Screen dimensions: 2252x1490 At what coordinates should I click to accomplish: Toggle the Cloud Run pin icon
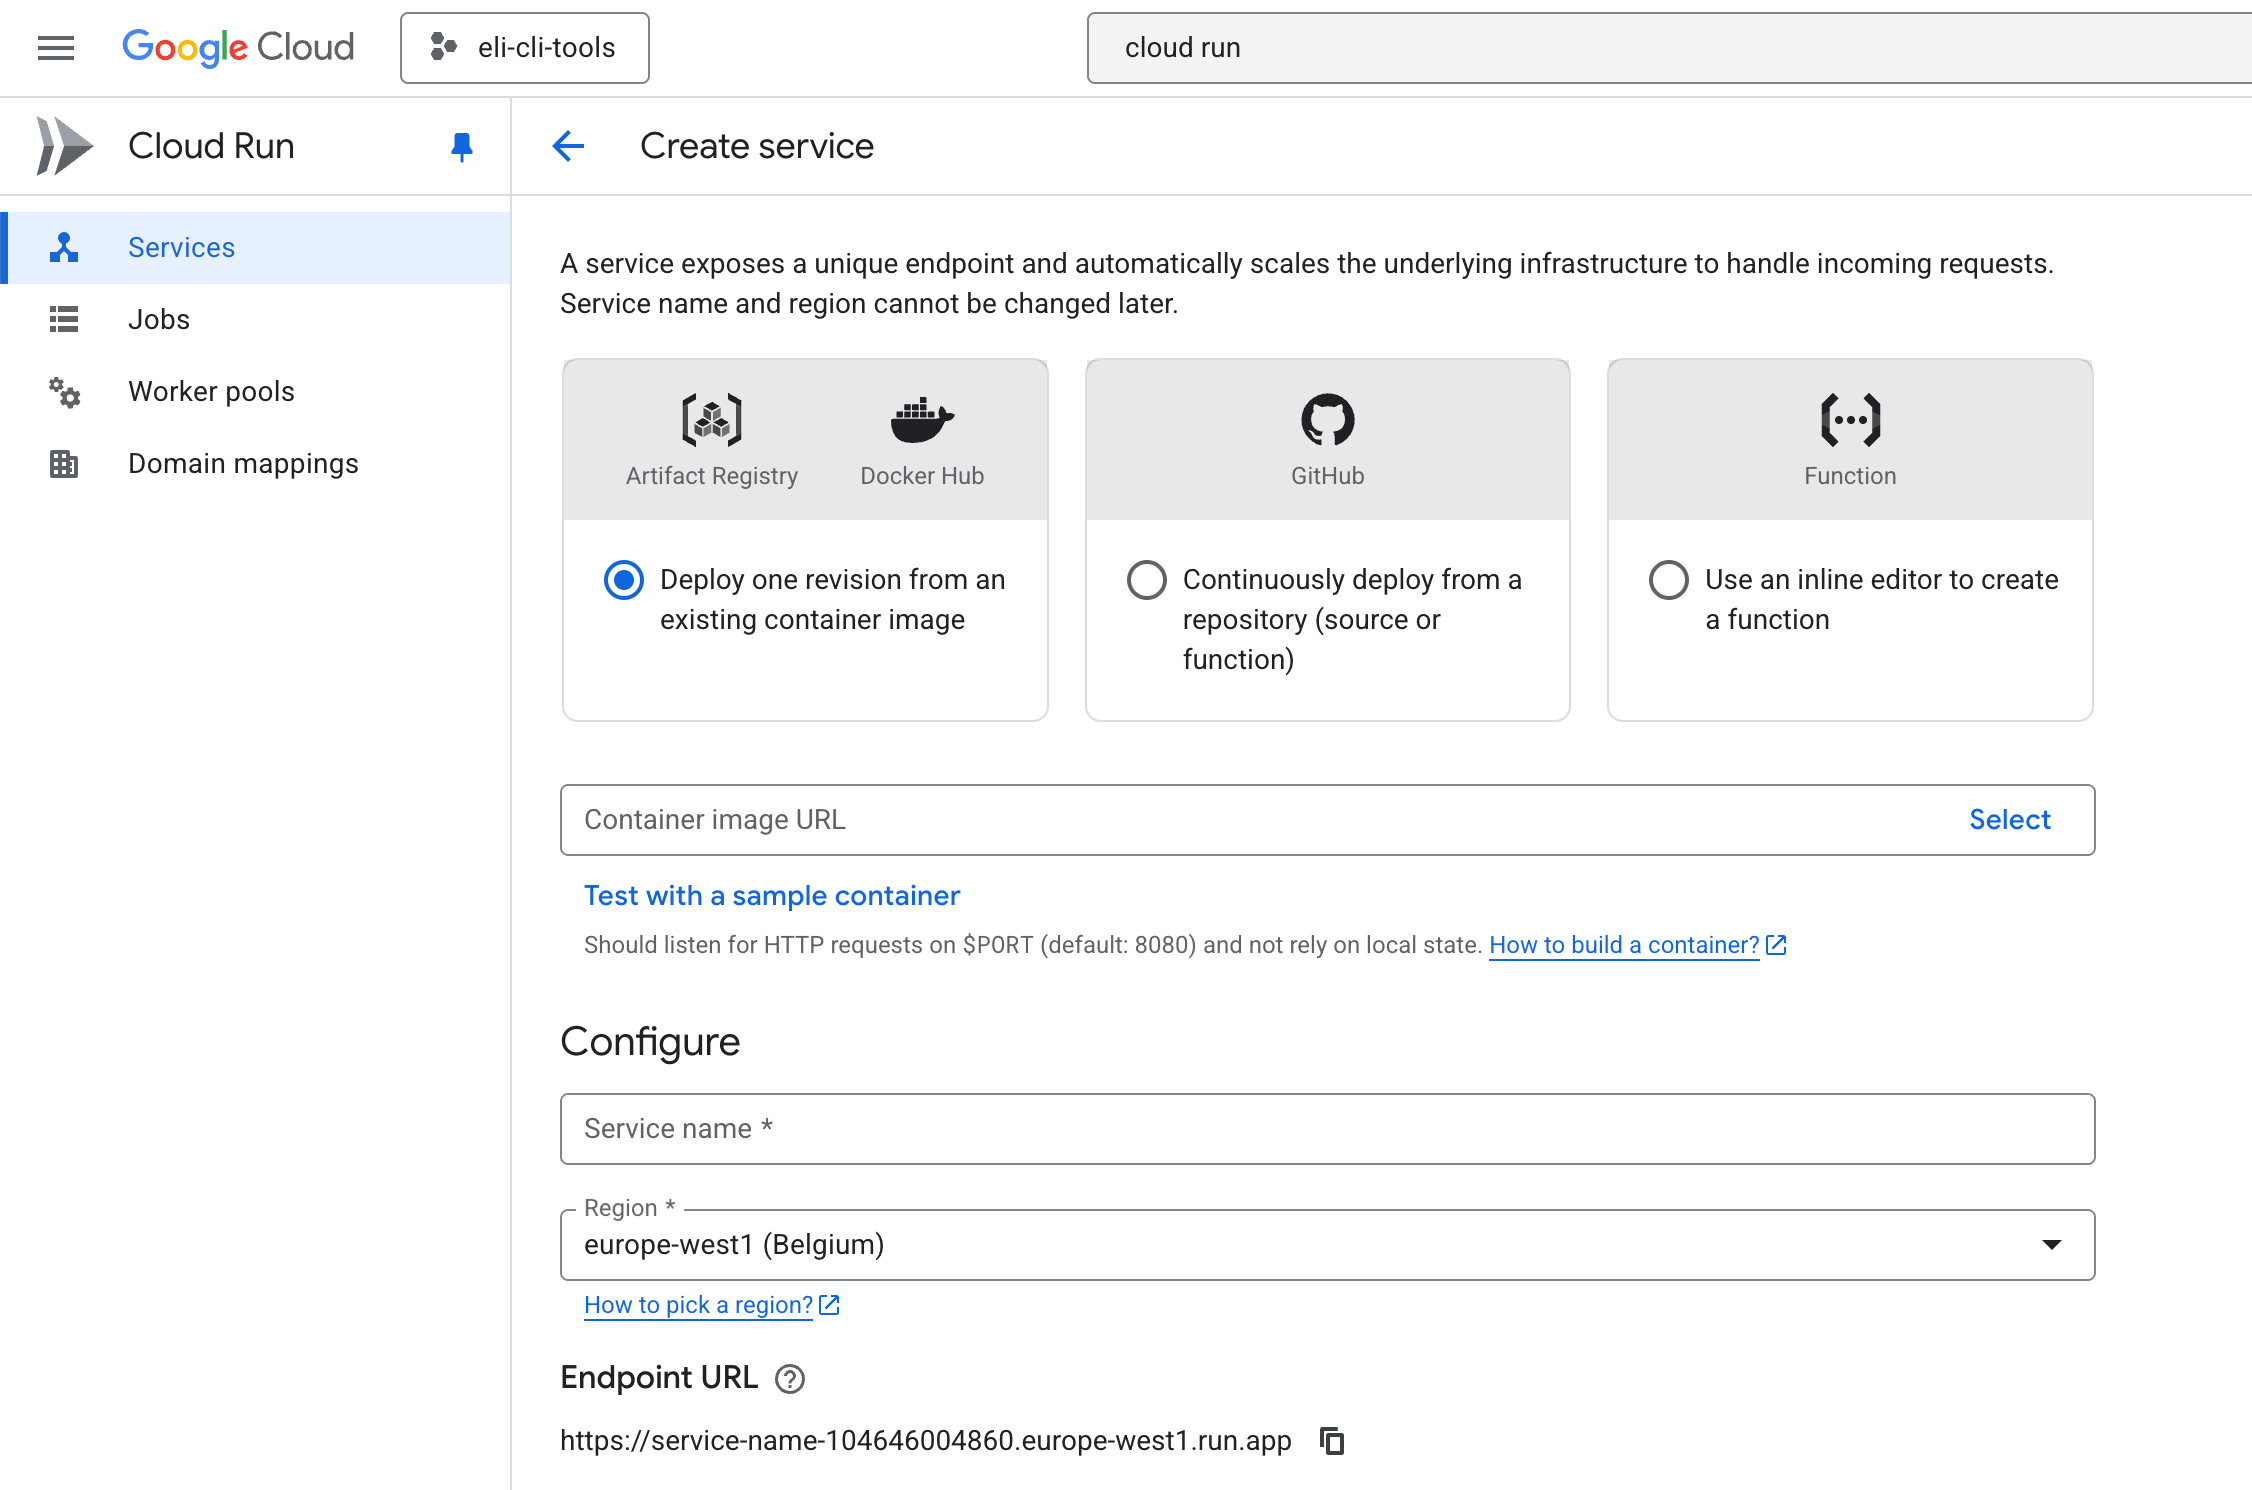[461, 146]
